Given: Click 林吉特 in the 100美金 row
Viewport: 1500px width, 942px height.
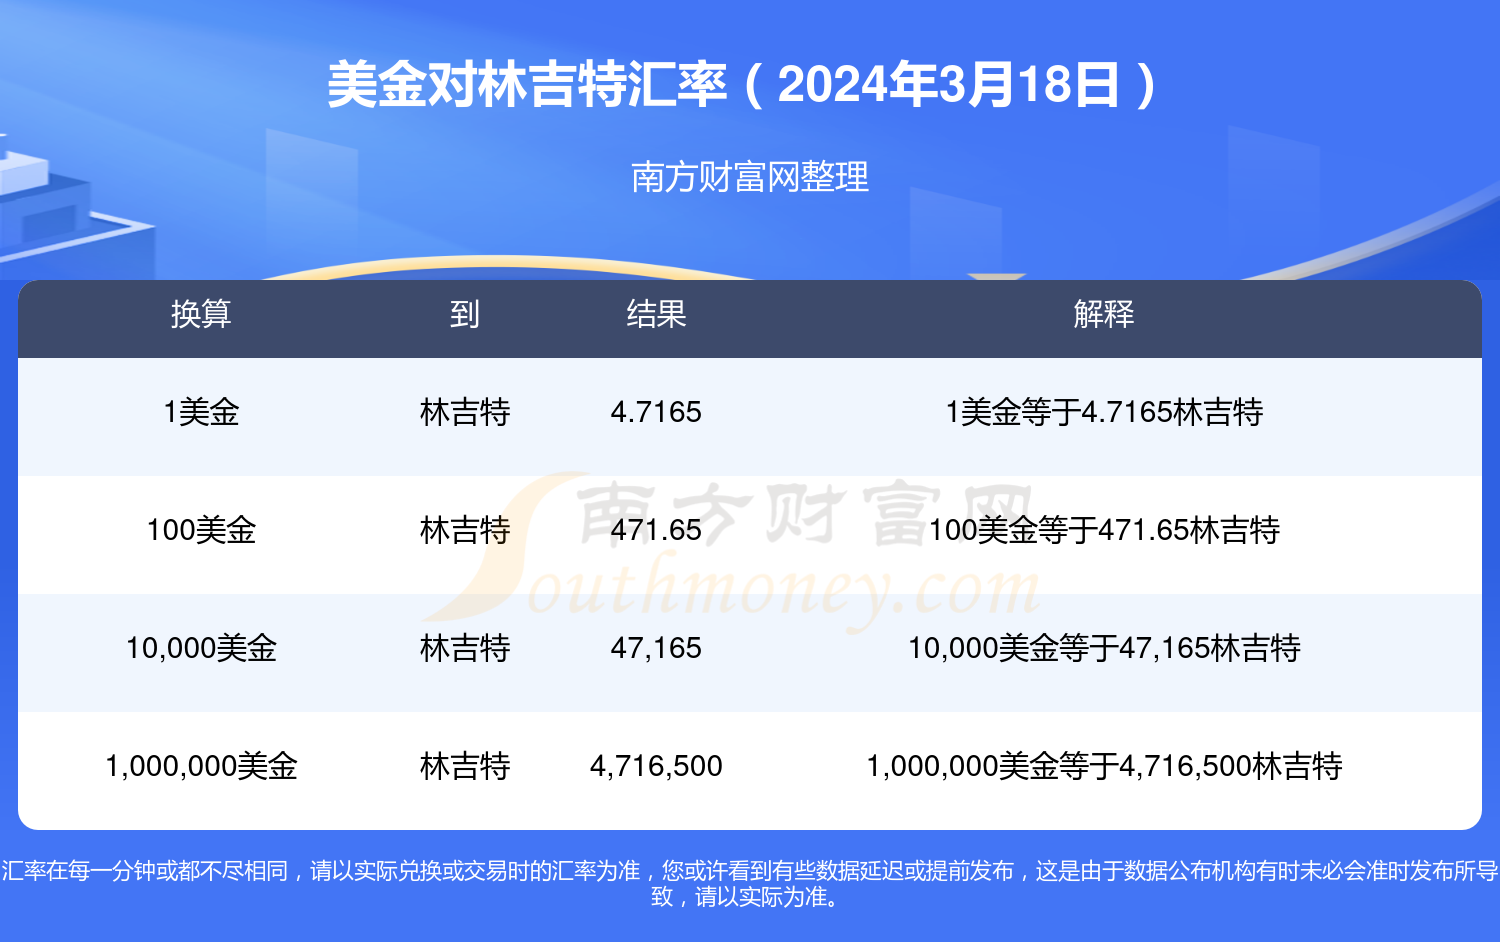Looking at the screenshot, I should tap(465, 530).
